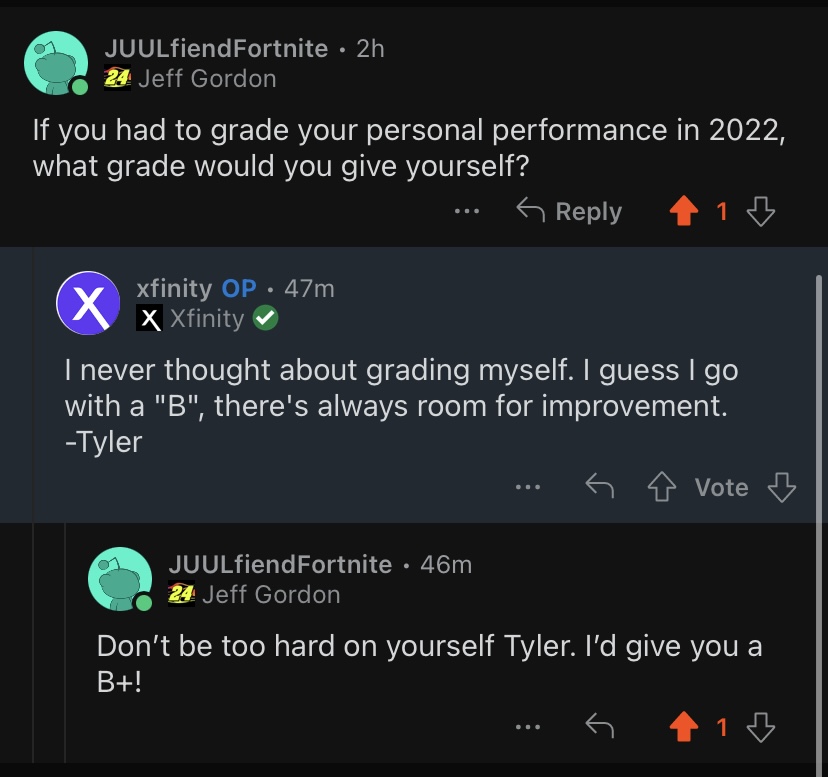This screenshot has width=828, height=777.
Task: Downvote the Xfinity OP comment
Action: (x=781, y=487)
